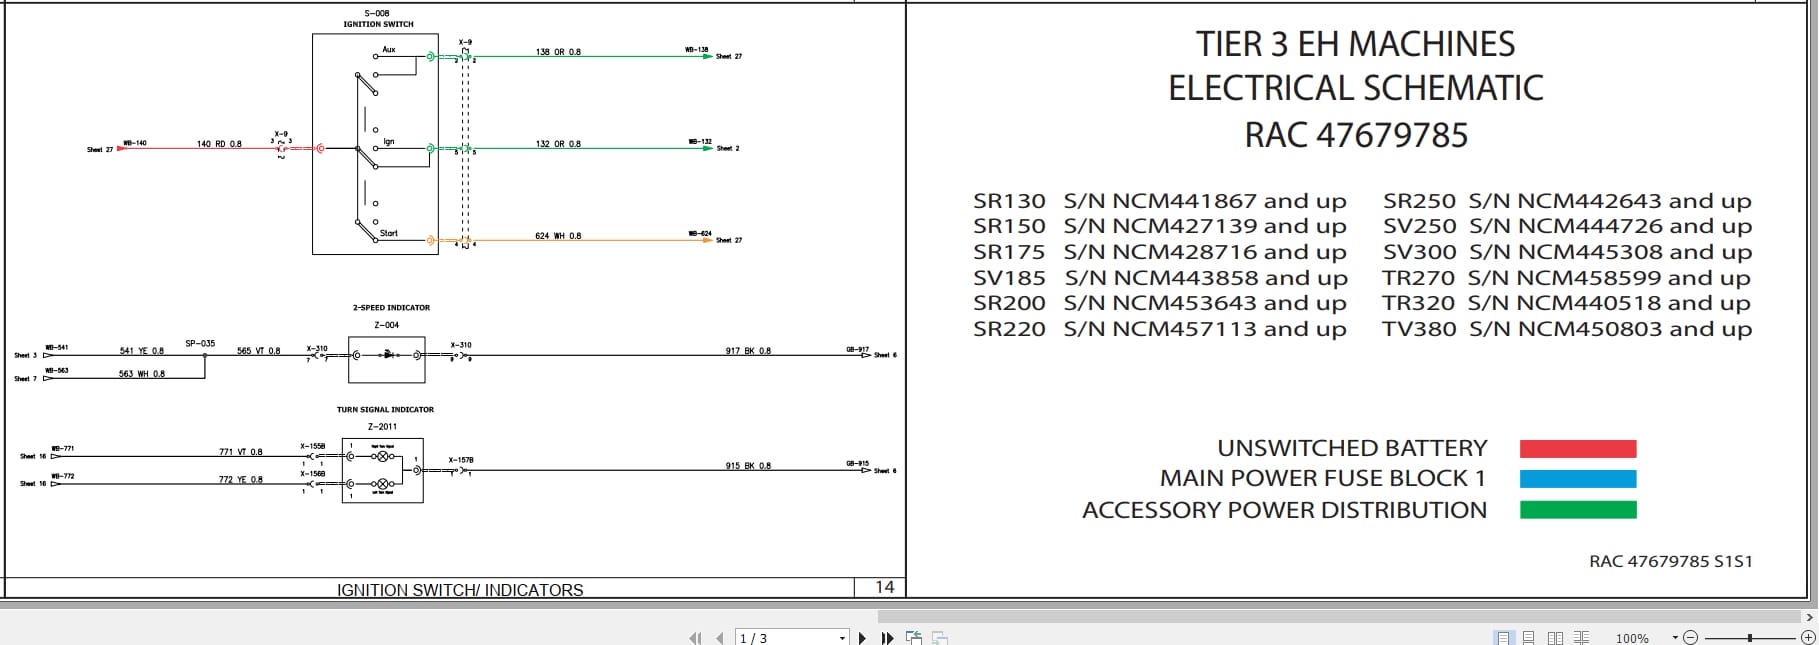This screenshot has height=645, width=1819.
Task: Click the '915 BK 0.8' wire label
Action: [748, 466]
